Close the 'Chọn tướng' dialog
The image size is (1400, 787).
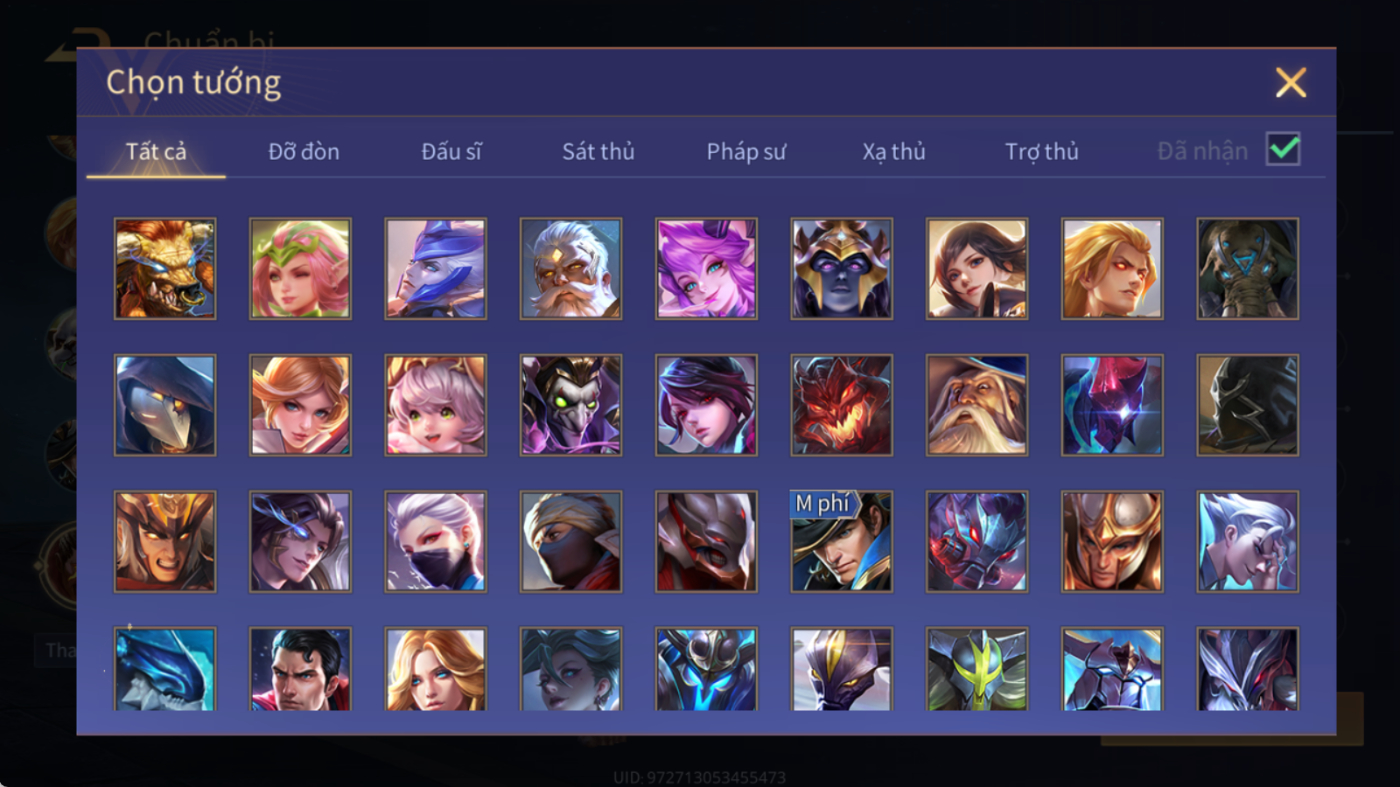click(x=1291, y=82)
